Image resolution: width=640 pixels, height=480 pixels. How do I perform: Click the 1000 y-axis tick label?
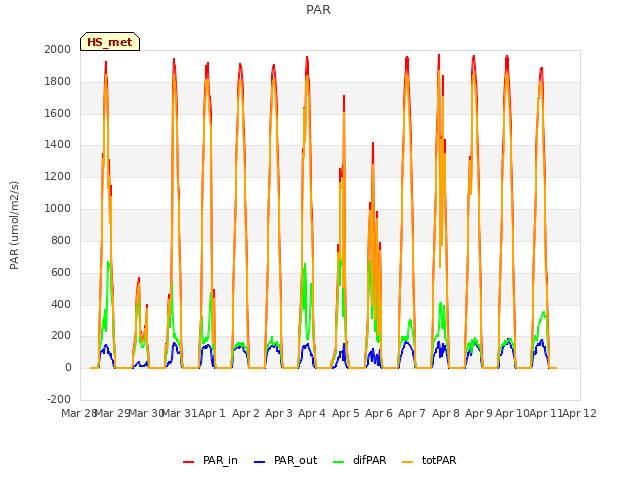coord(58,209)
